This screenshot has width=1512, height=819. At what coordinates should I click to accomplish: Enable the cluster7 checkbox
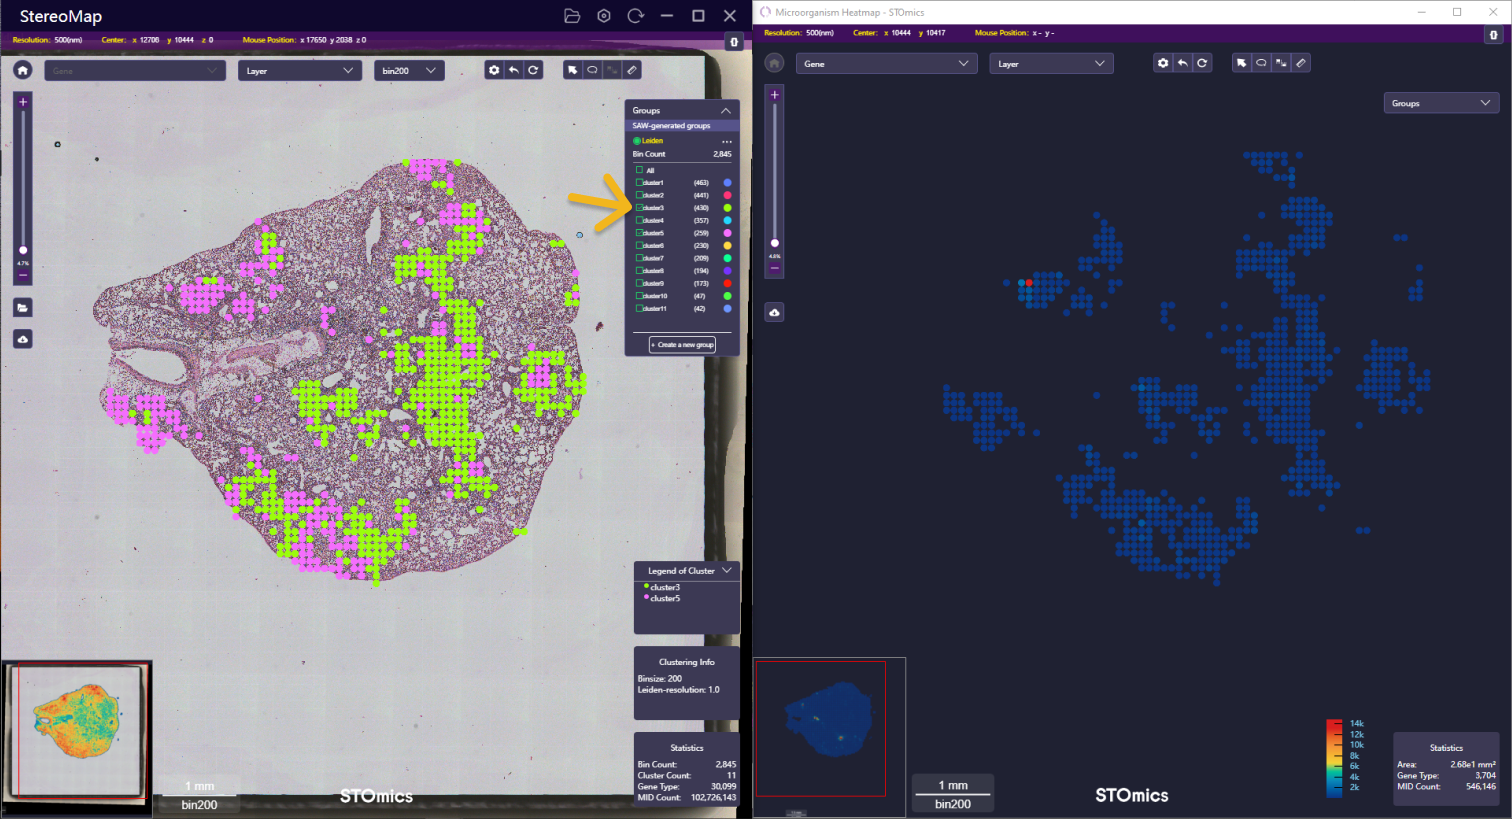coord(640,258)
